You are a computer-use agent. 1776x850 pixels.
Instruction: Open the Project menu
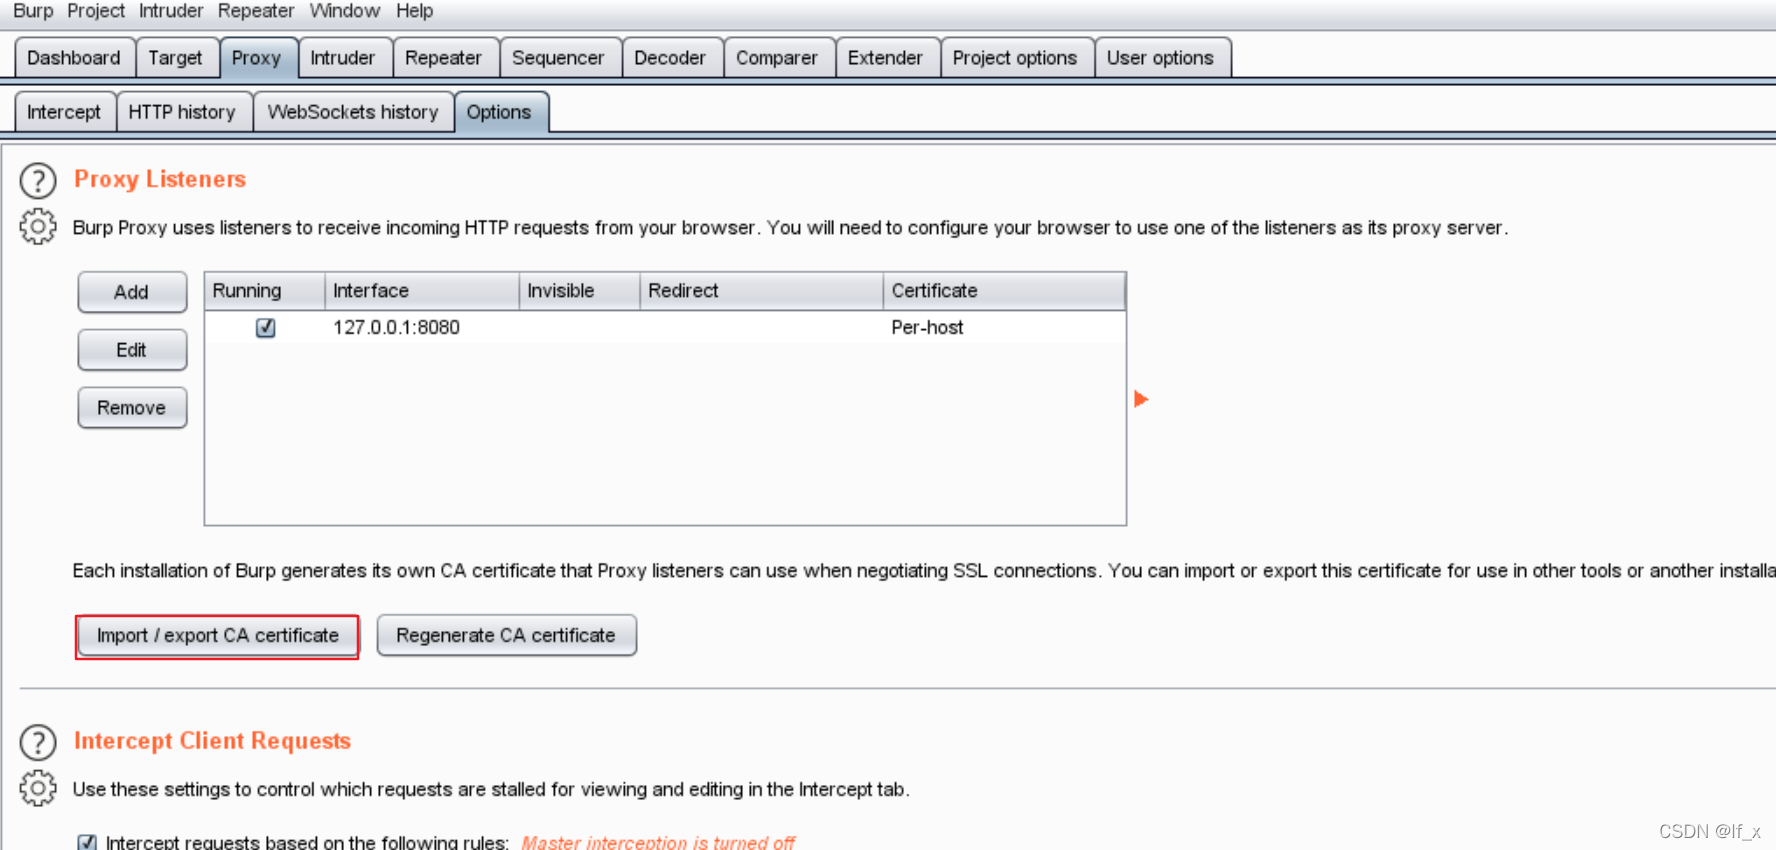point(95,11)
